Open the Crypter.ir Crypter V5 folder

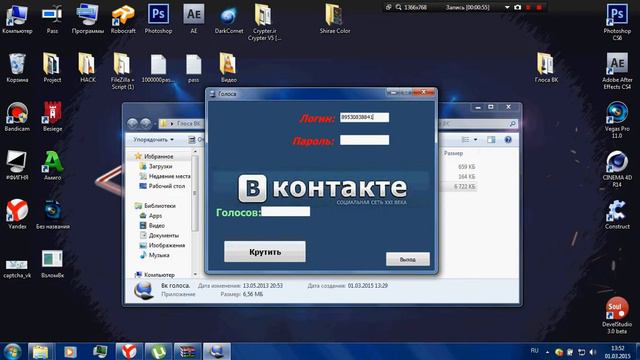[264, 22]
